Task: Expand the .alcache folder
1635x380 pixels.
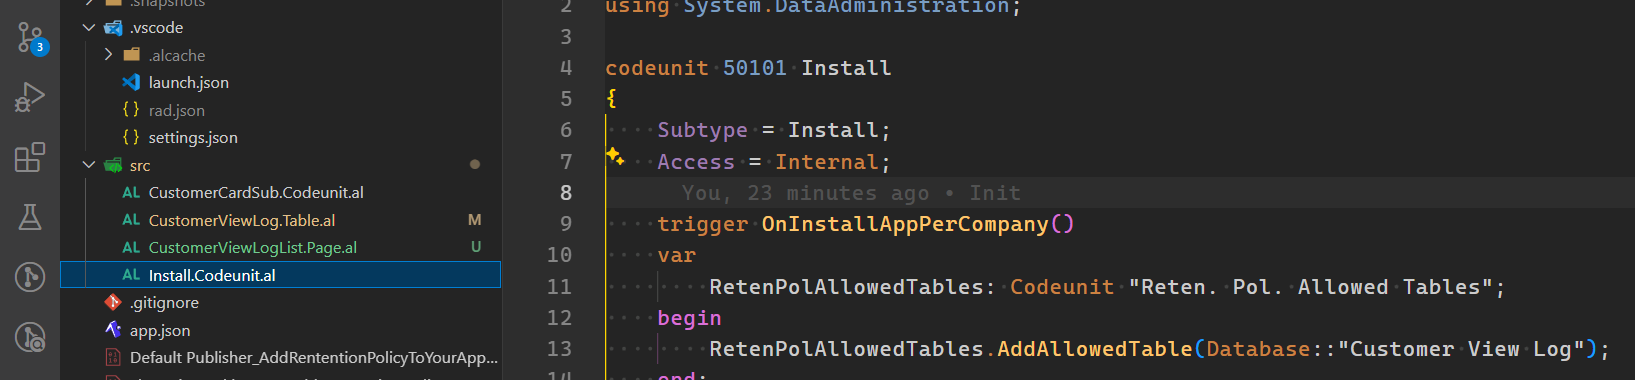Action: point(108,55)
